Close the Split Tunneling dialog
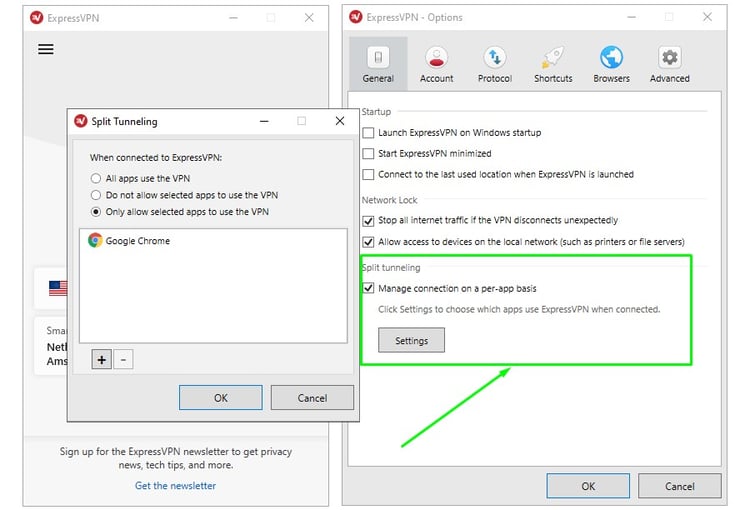750x510 pixels. point(340,121)
